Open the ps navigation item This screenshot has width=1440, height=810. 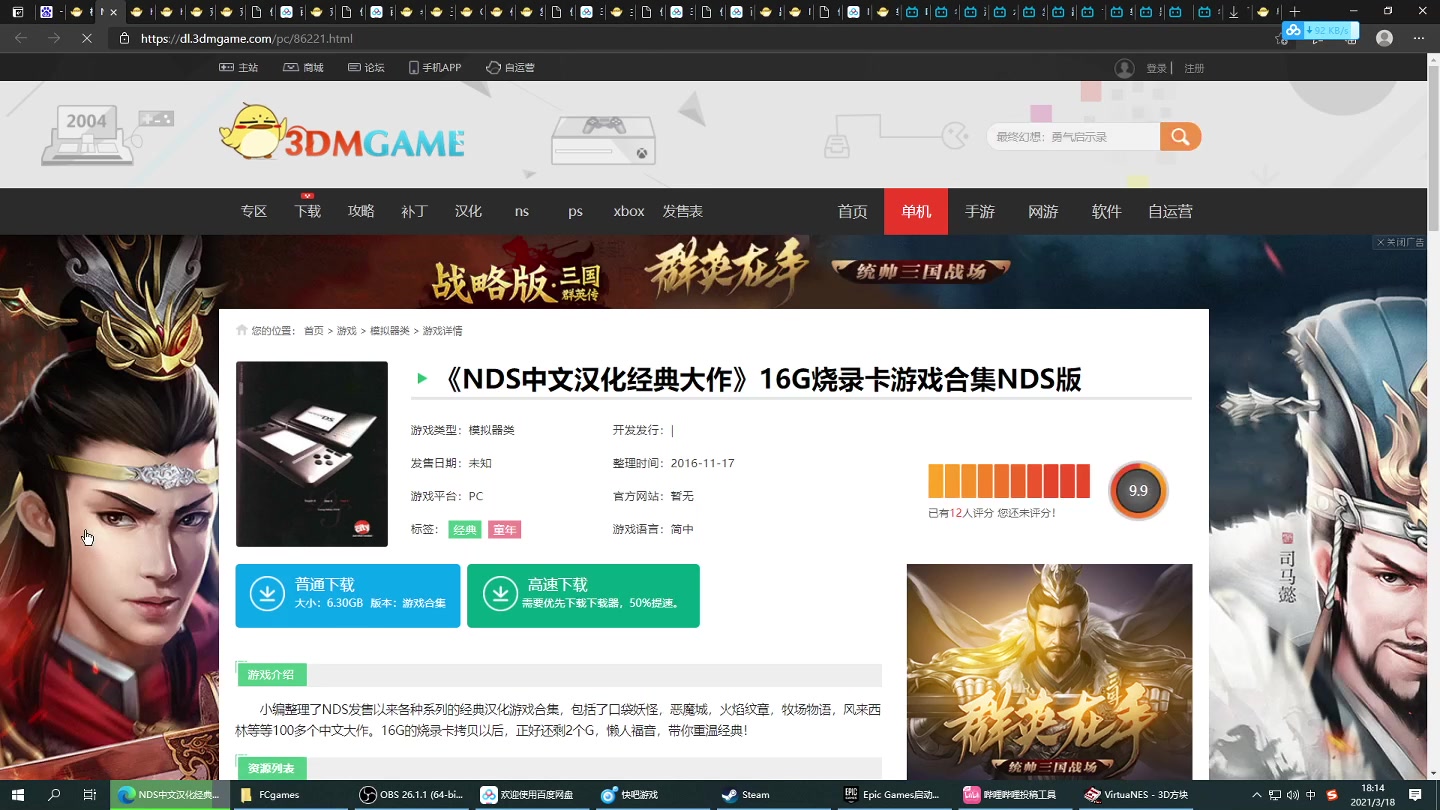[x=575, y=211]
